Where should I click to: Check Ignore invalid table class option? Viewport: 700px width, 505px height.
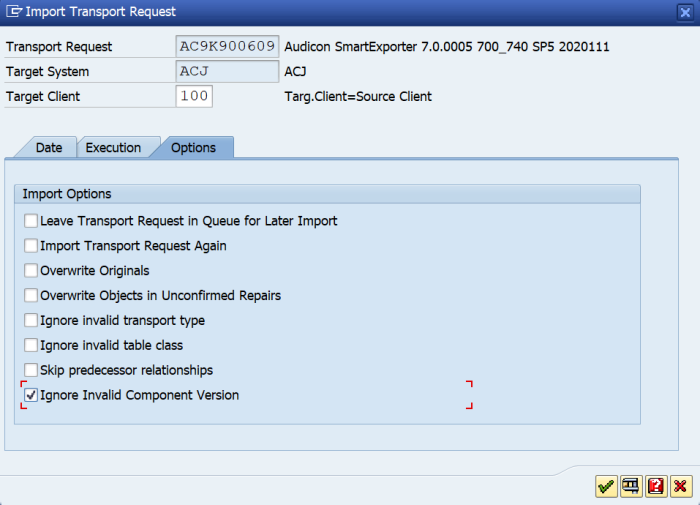31,345
